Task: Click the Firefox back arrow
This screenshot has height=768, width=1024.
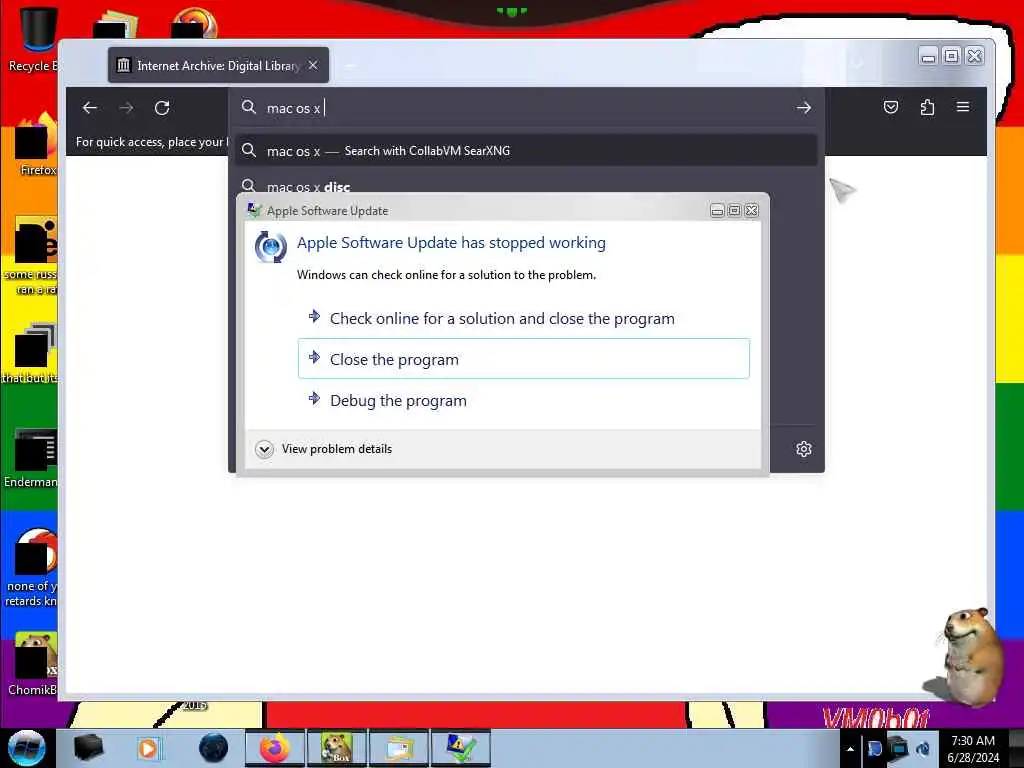Action: (x=90, y=108)
